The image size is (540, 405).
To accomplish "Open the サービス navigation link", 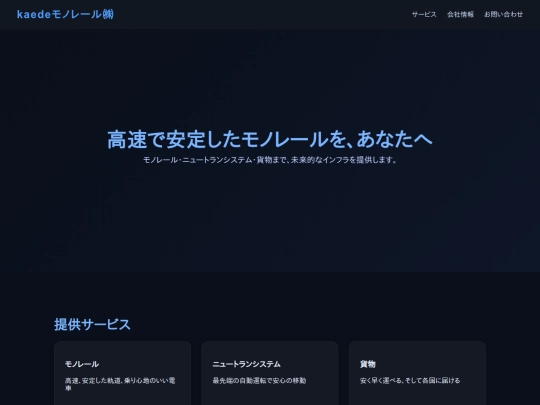I will pos(424,14).
